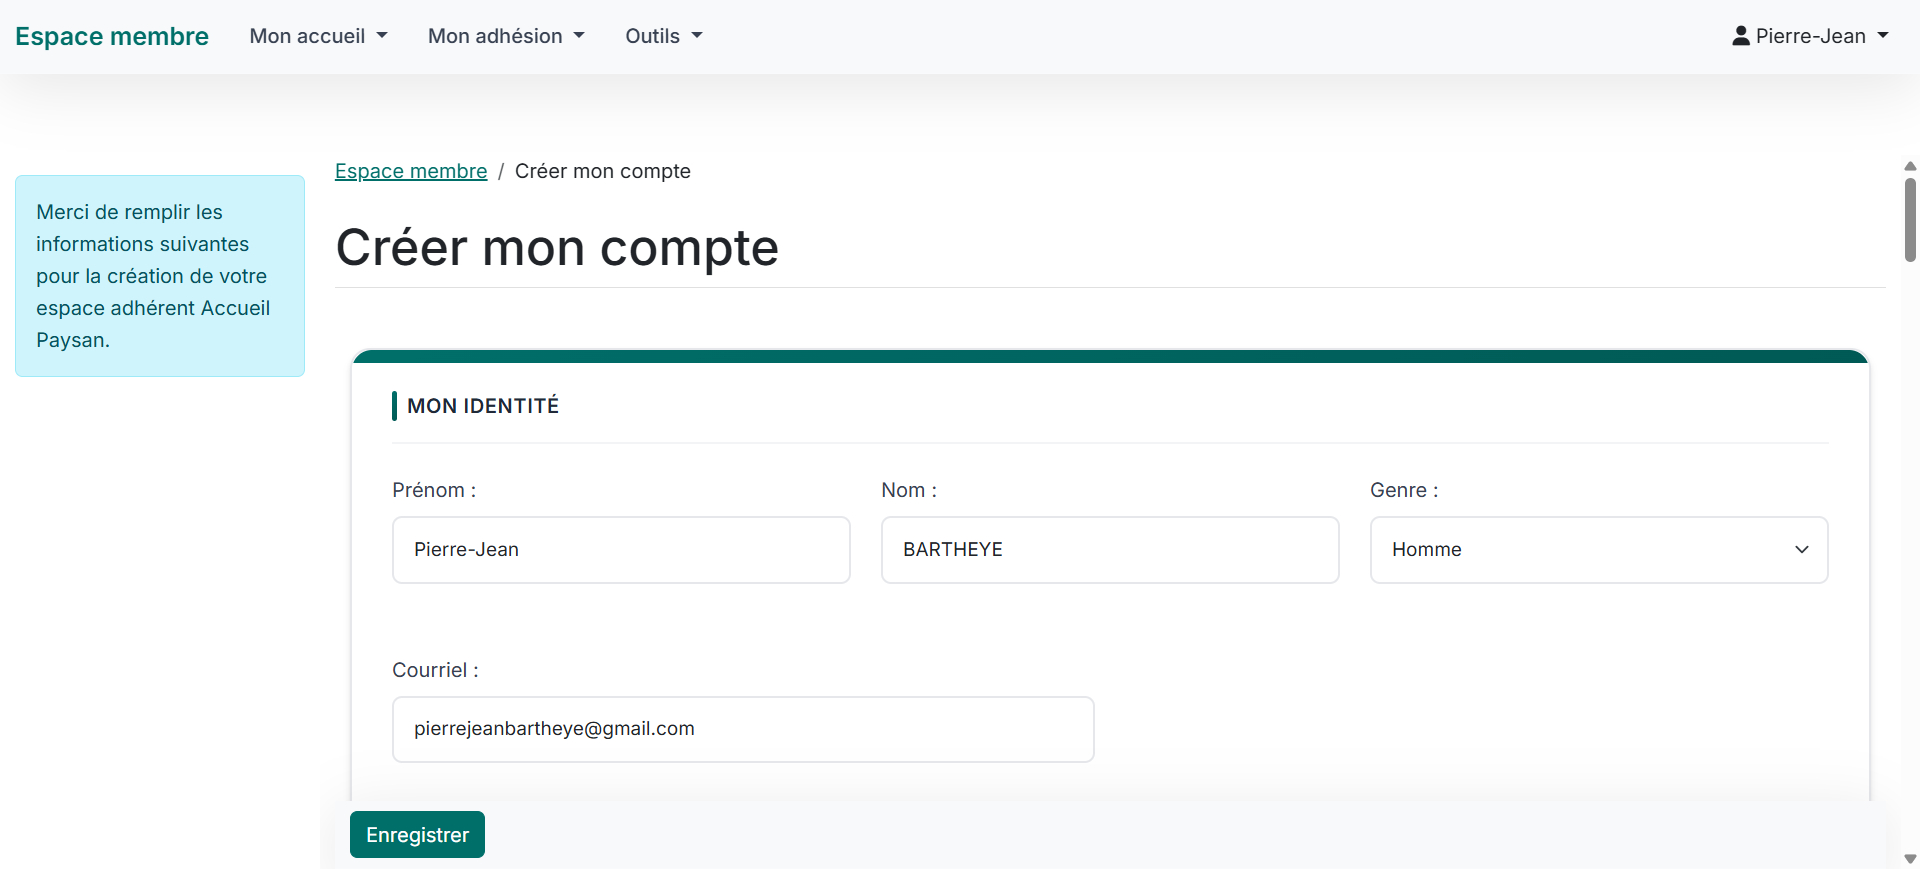Click the user profile icon beside Pierre-Jean
The image size is (1920, 869).
coord(1741,36)
